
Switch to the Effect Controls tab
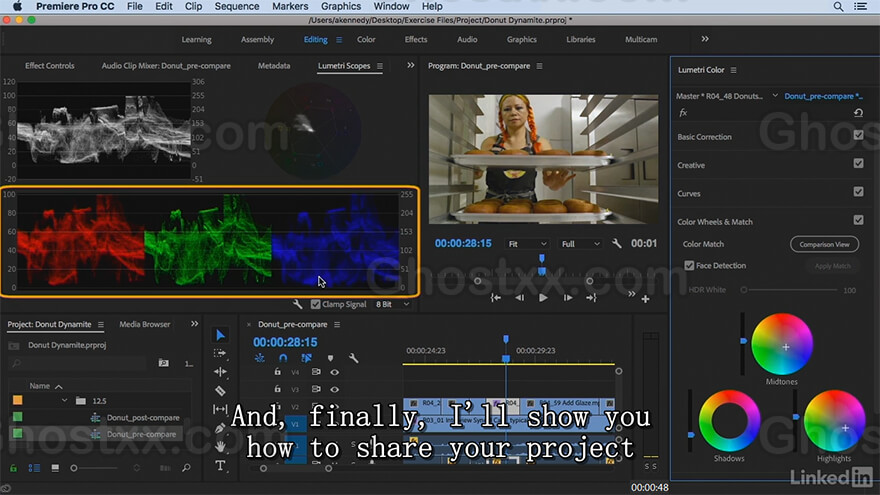coord(49,66)
